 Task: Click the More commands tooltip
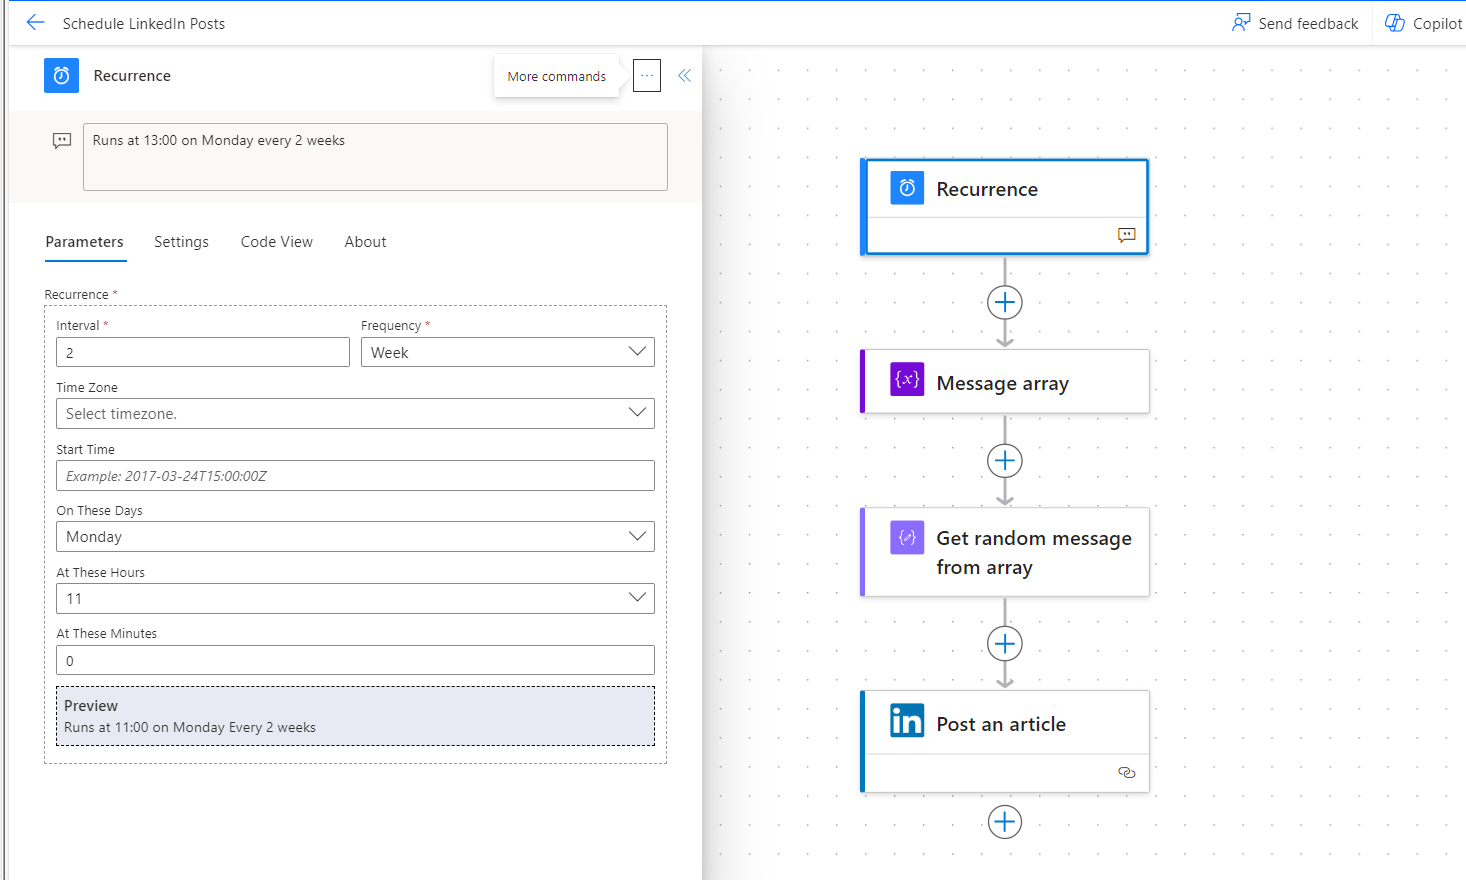coord(556,76)
